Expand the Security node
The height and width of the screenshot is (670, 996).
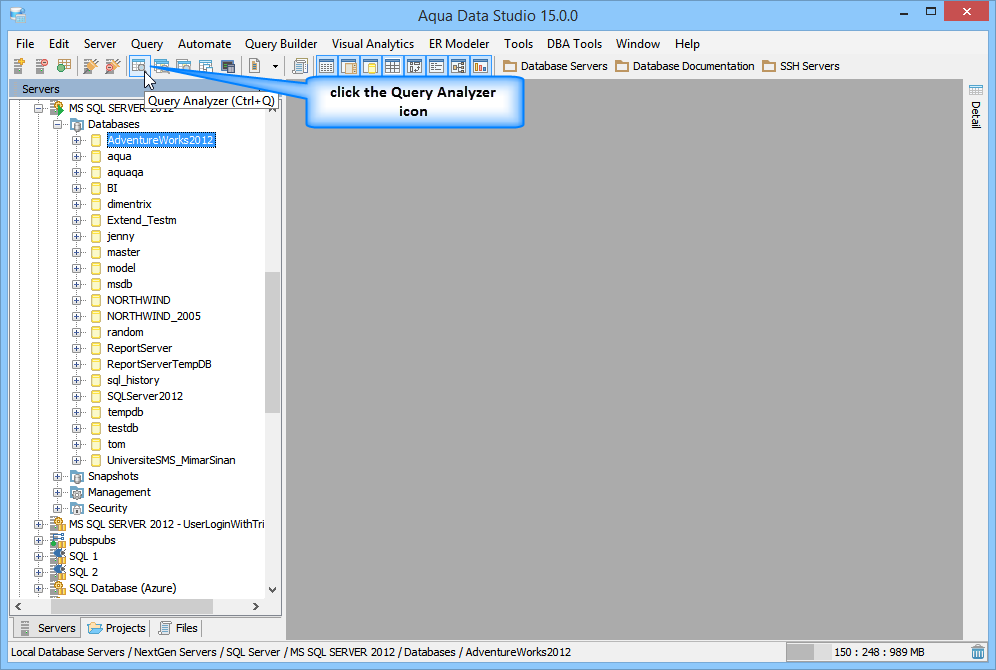coord(57,508)
